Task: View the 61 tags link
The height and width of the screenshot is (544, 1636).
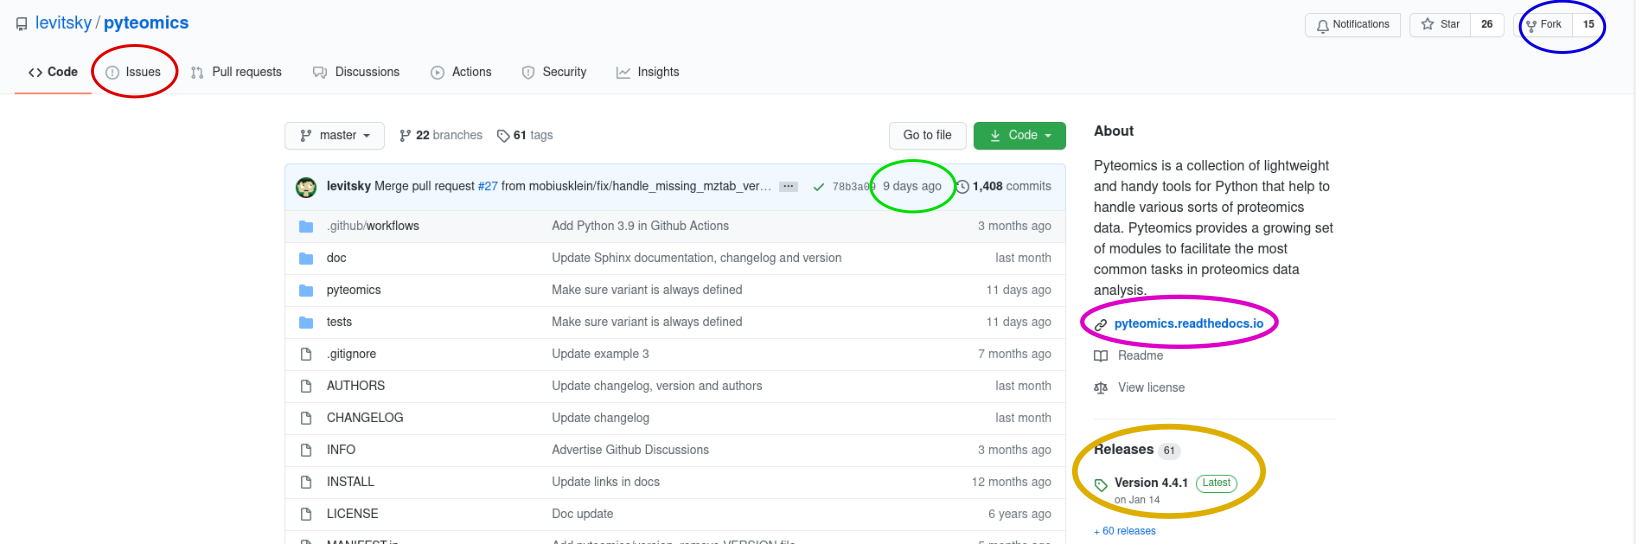Action: (x=525, y=135)
